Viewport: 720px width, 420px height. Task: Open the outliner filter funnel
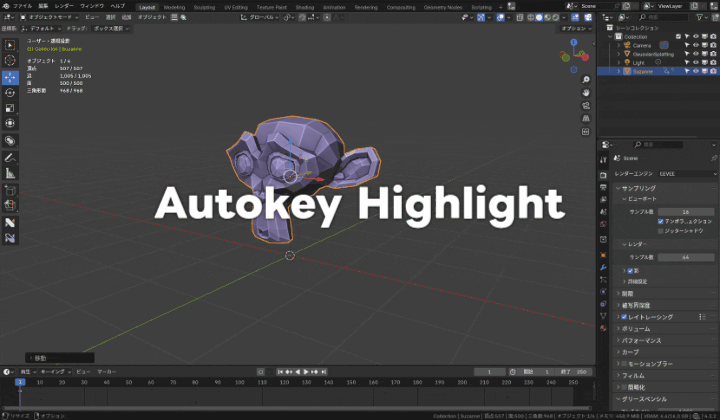pos(700,17)
